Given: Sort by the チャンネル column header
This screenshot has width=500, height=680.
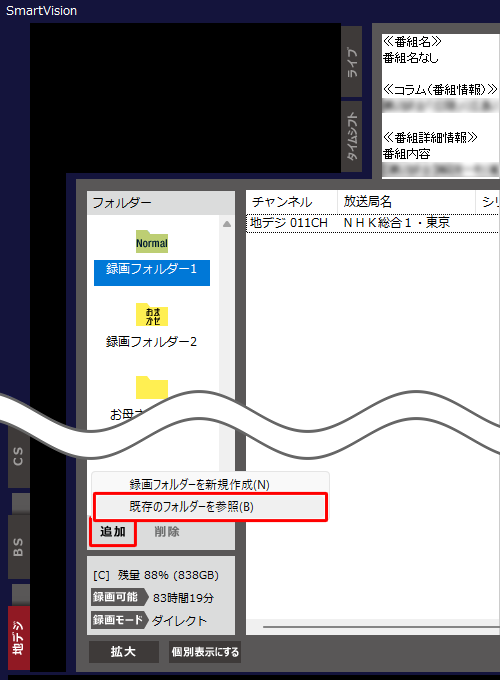Looking at the screenshot, I should coord(292,202).
